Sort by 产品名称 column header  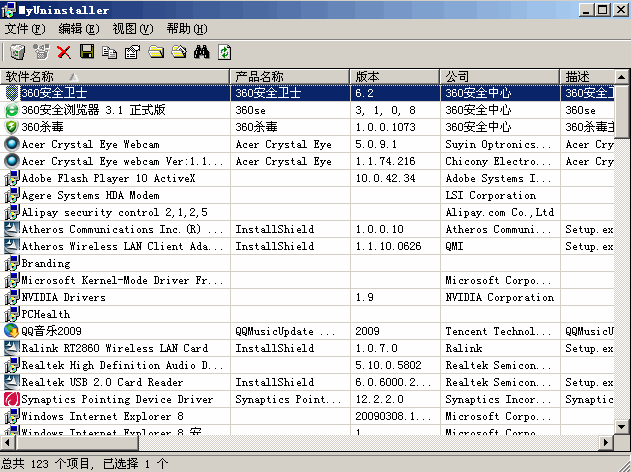click(x=290, y=76)
